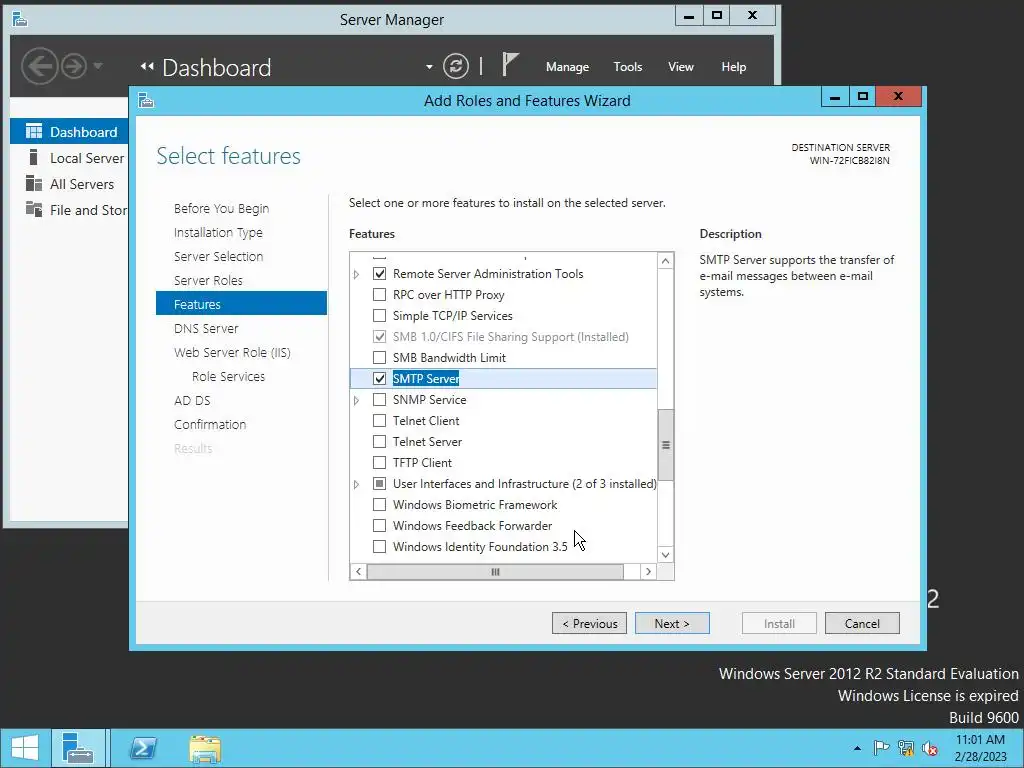Launch PowerShell from the taskbar
1024x768 pixels.
pos(143,748)
